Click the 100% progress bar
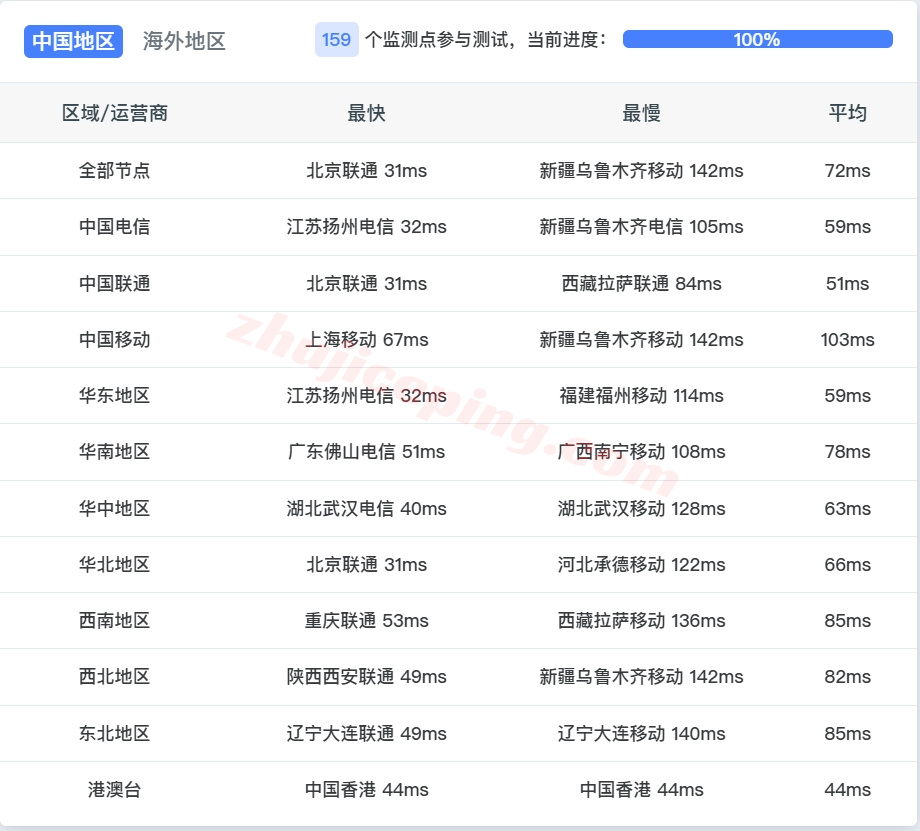Viewport: 920px width, 831px height. 757,40
